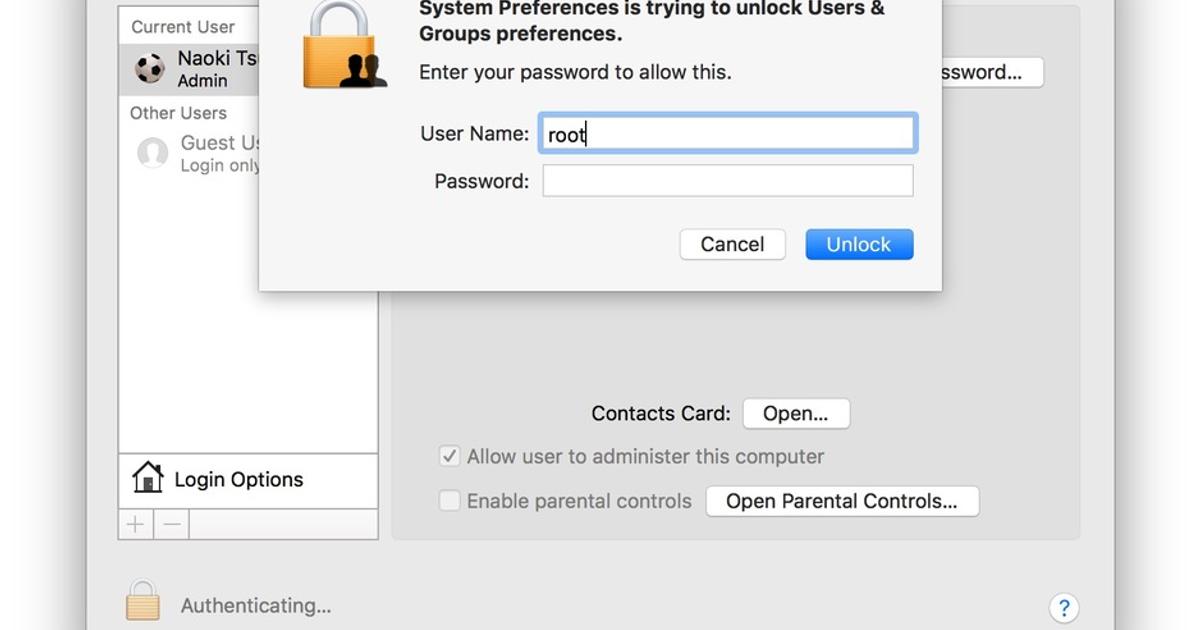Select the Naoki Admin user row
Viewport: 1200px width, 630px height.
pos(190,69)
